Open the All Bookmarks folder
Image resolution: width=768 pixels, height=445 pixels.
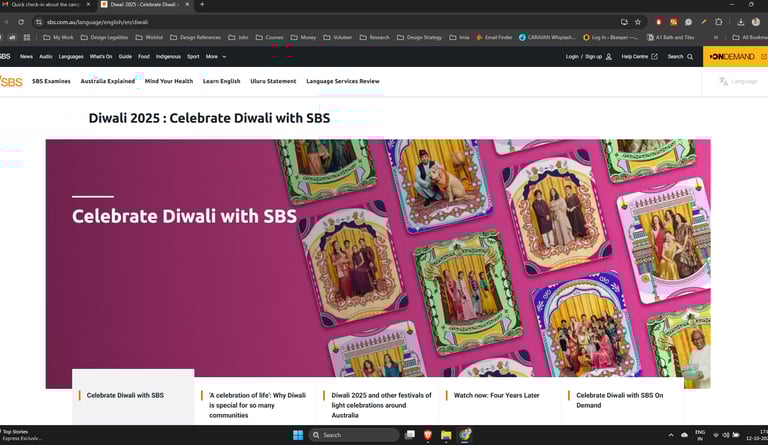coord(750,37)
